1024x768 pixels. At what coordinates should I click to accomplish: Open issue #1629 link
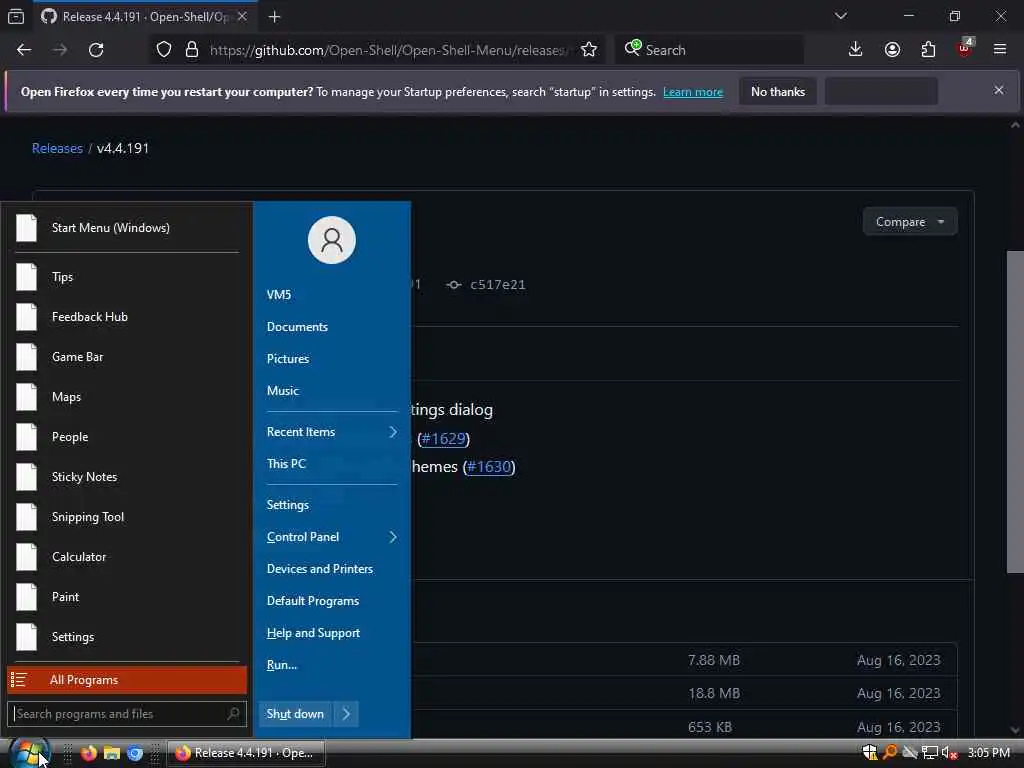(444, 438)
